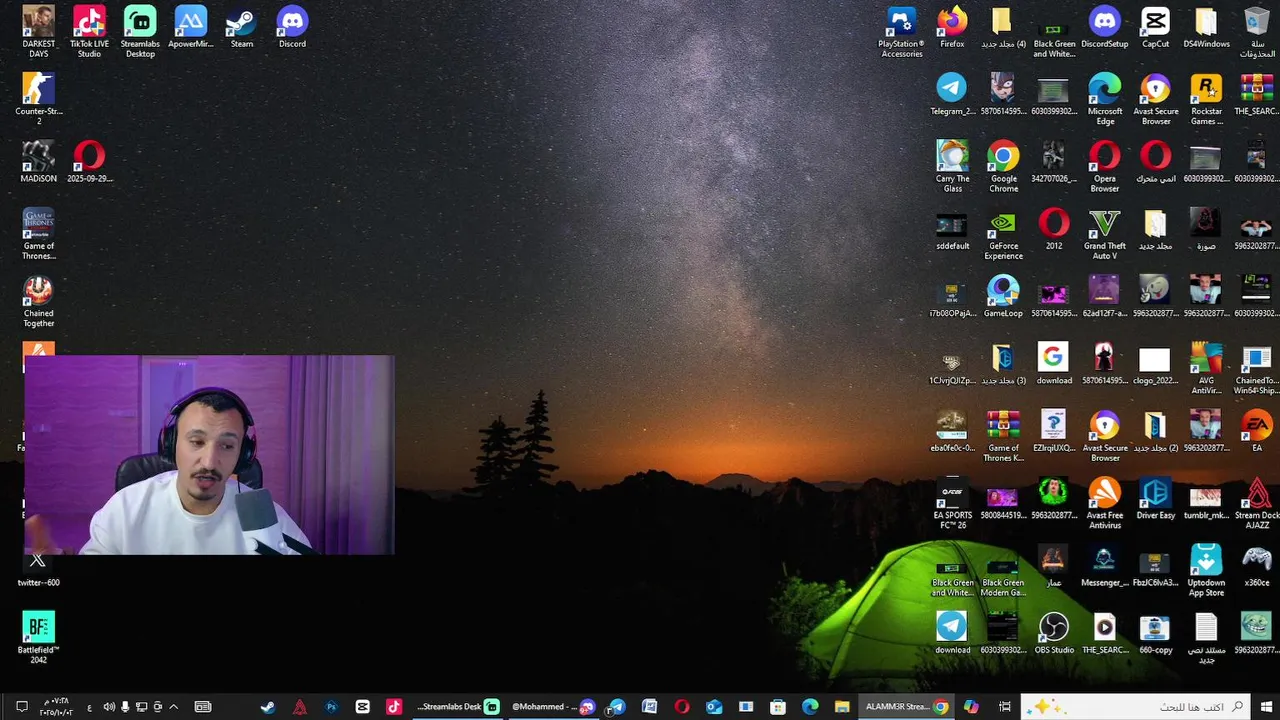The width and height of the screenshot is (1280, 720).
Task: Open the notification center icon
Action: click(21, 707)
